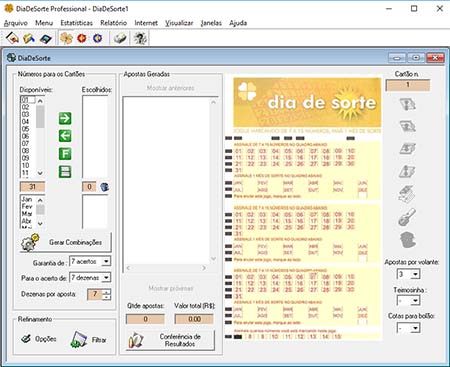This screenshot has width=450, height=367.
Task: Open the Teimosinha dropdown
Action: coord(415,301)
